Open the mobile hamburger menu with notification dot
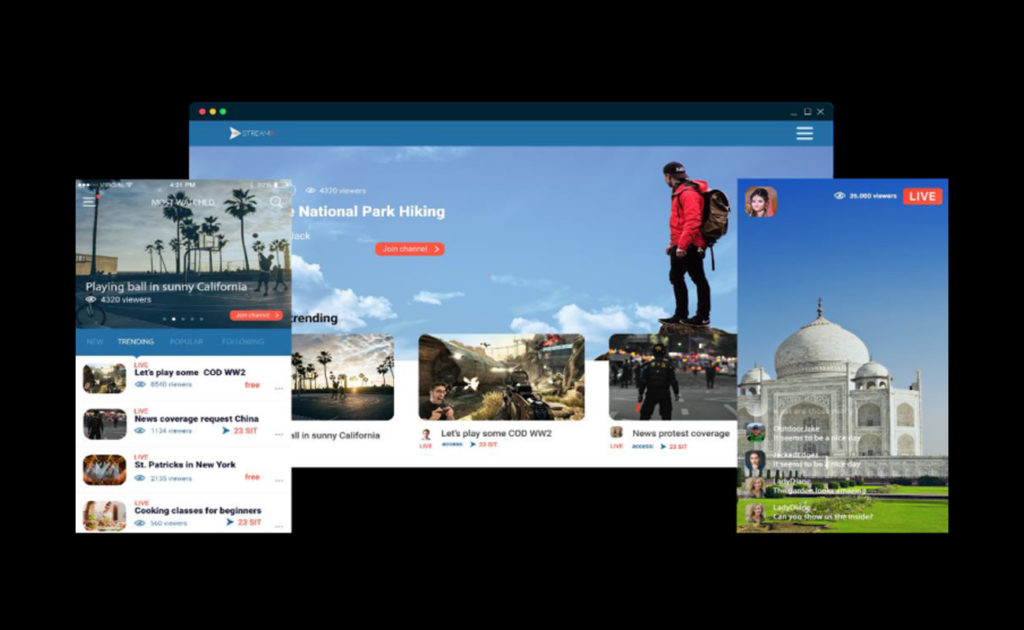The image size is (1024, 630). [90, 201]
